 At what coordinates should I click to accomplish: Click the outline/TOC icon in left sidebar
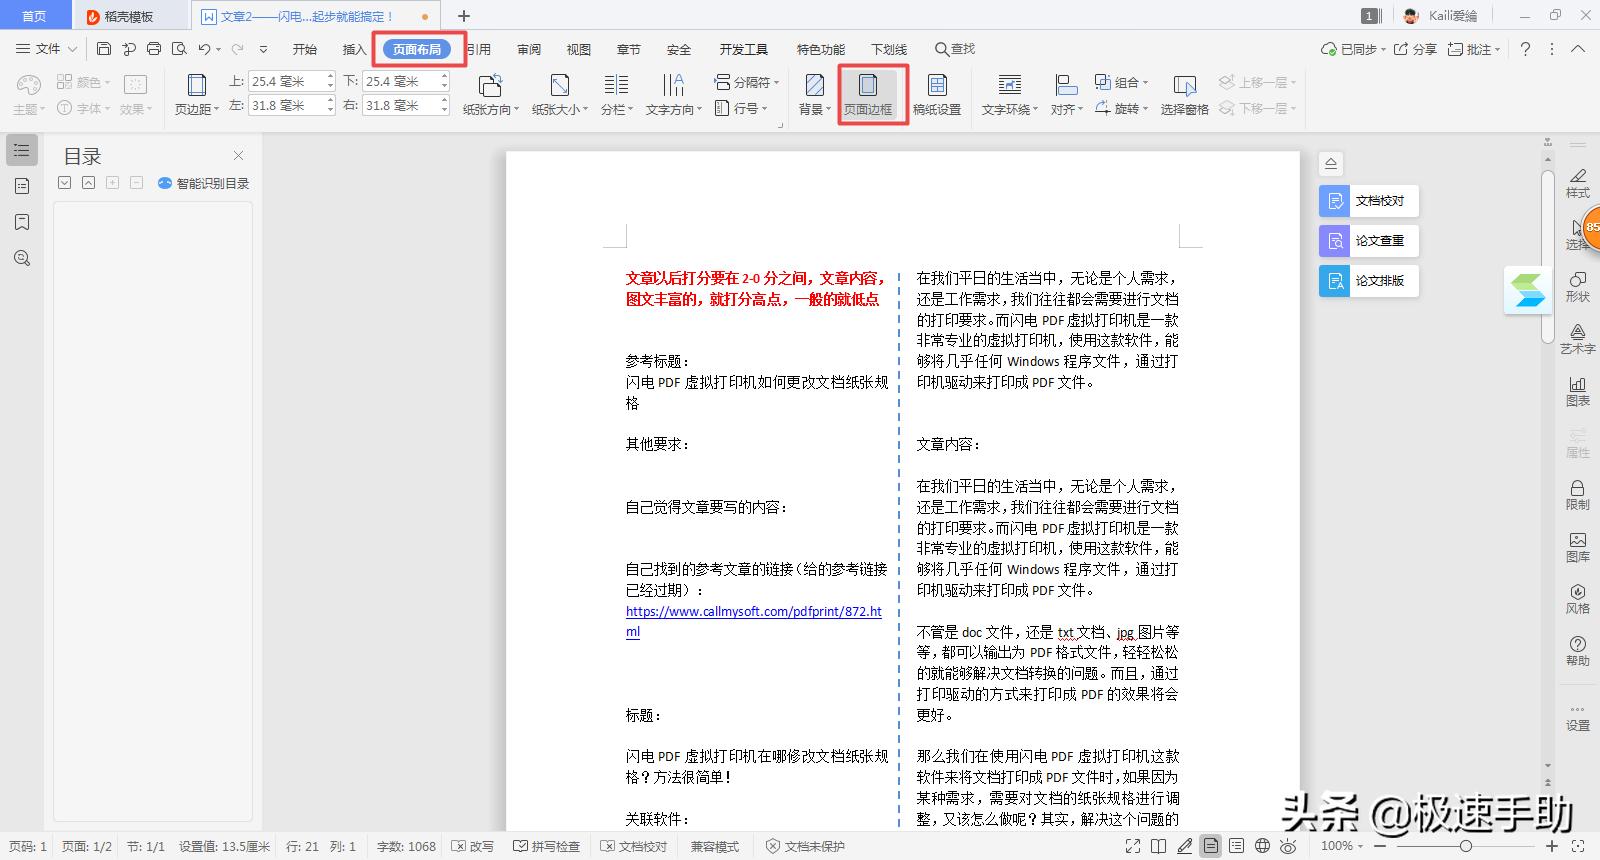pos(22,150)
